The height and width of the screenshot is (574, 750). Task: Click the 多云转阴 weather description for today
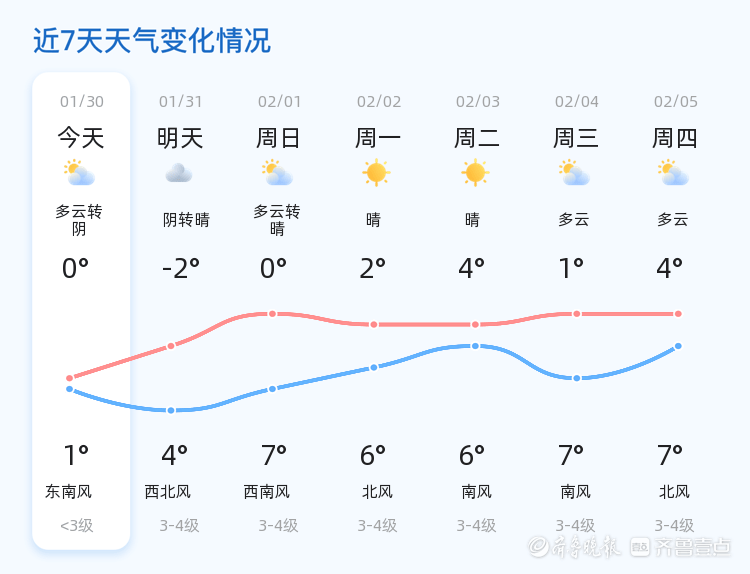pos(79,220)
